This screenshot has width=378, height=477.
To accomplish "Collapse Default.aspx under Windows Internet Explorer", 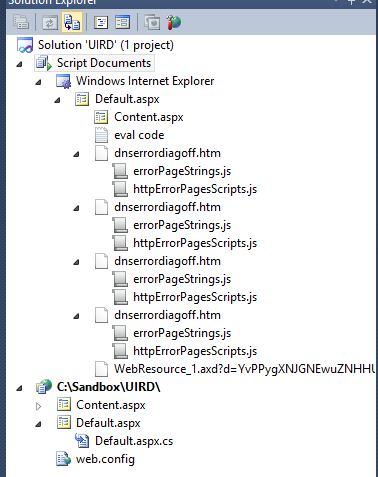I will (x=58, y=100).
